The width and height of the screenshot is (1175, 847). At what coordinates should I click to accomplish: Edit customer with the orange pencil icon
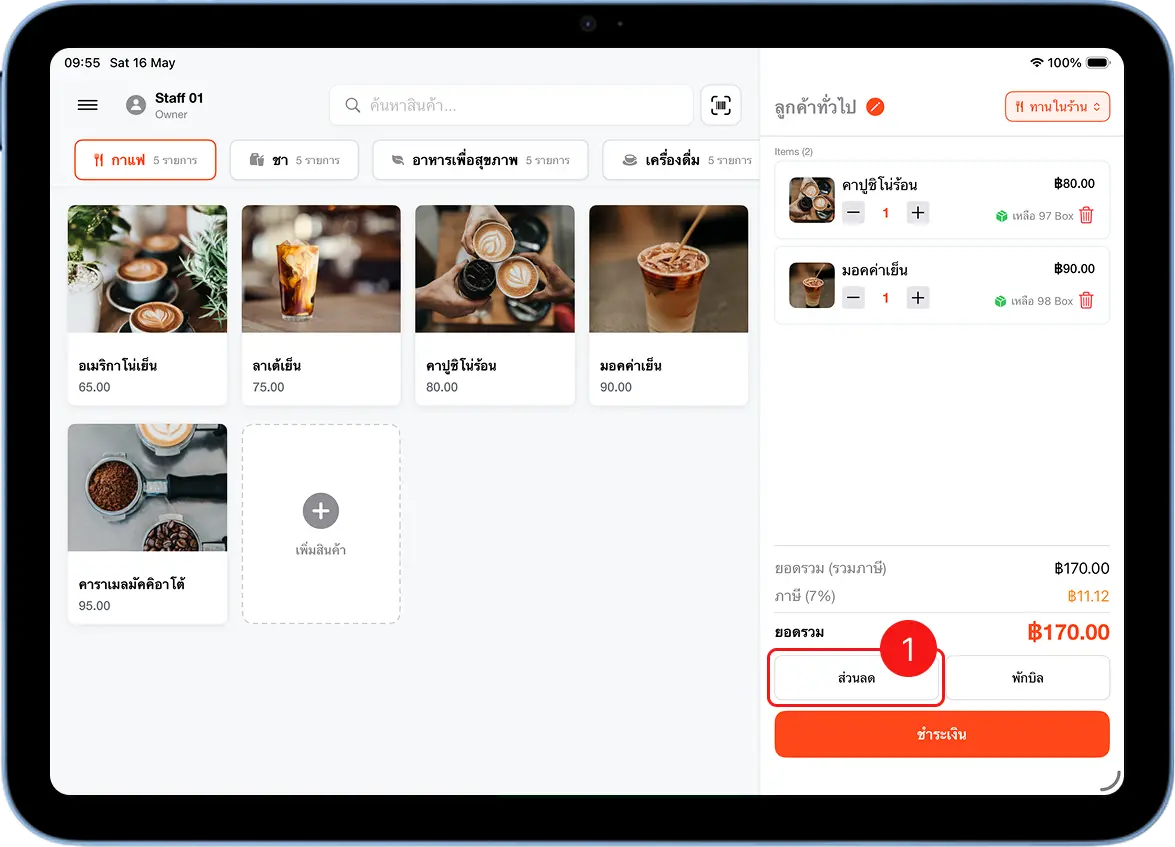(875, 107)
